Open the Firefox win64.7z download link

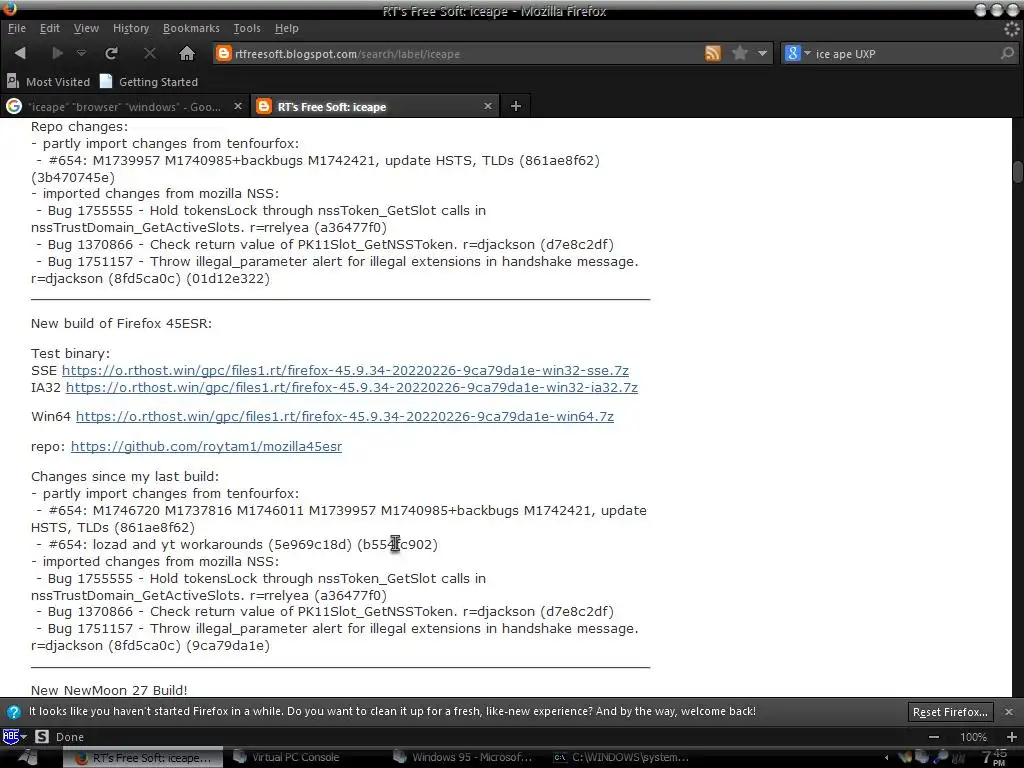pos(345,416)
